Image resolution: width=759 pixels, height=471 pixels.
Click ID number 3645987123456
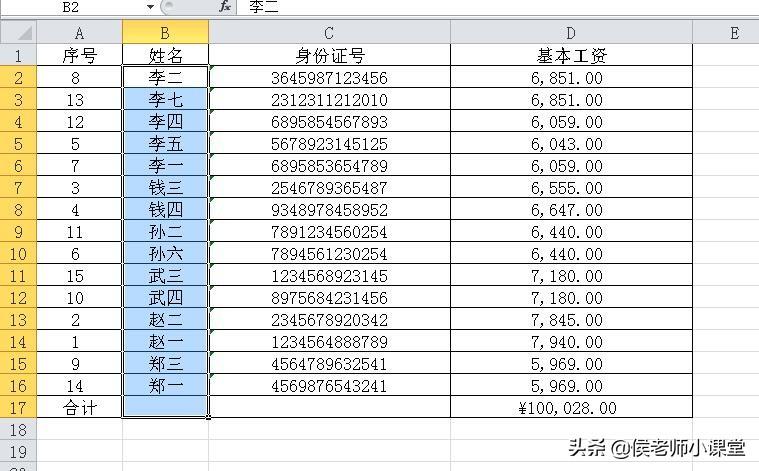[x=329, y=77]
